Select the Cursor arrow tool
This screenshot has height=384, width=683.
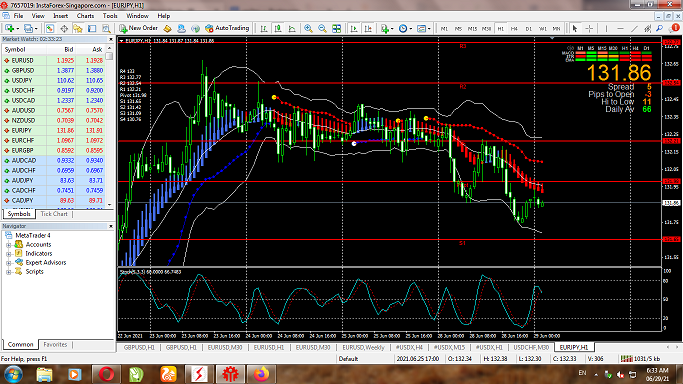[575, 28]
